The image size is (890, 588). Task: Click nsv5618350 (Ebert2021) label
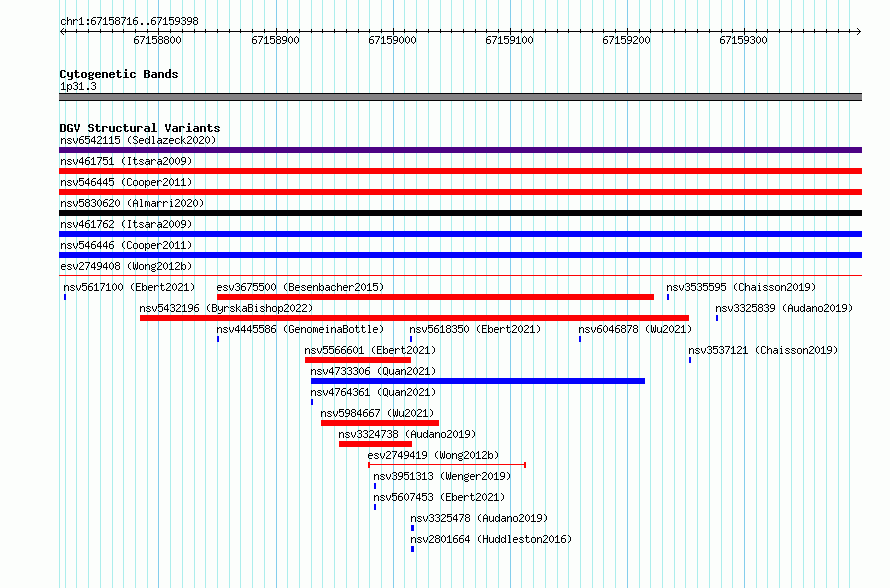[x=475, y=329]
